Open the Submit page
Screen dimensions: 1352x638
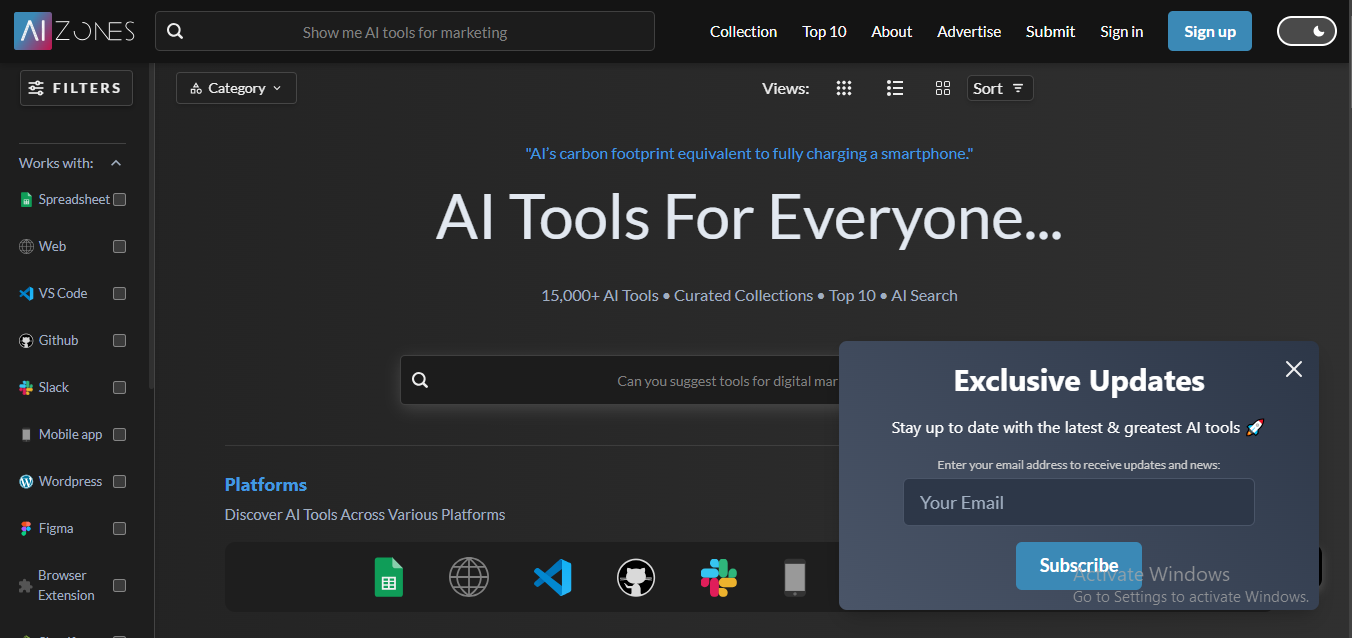click(1050, 31)
